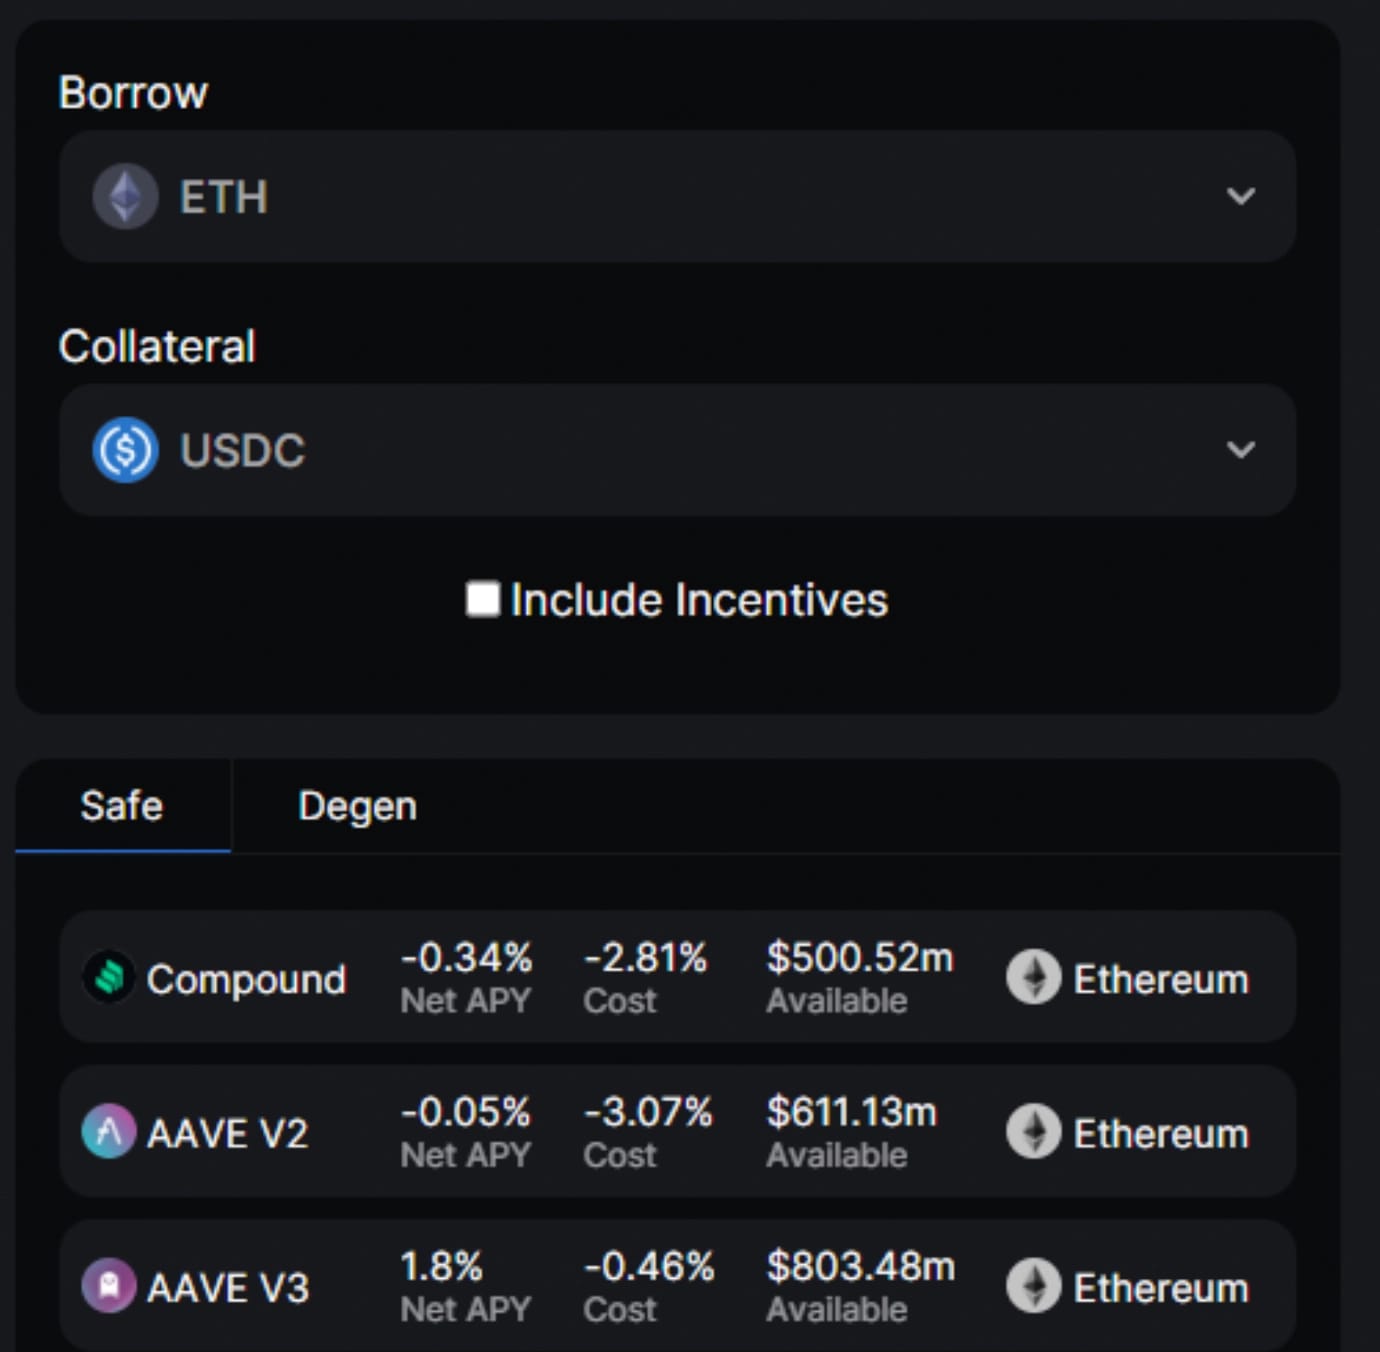Click Compound's $500.52m Available amount
Viewport: 1380px width, 1352px height.
pyautogui.click(x=859, y=958)
